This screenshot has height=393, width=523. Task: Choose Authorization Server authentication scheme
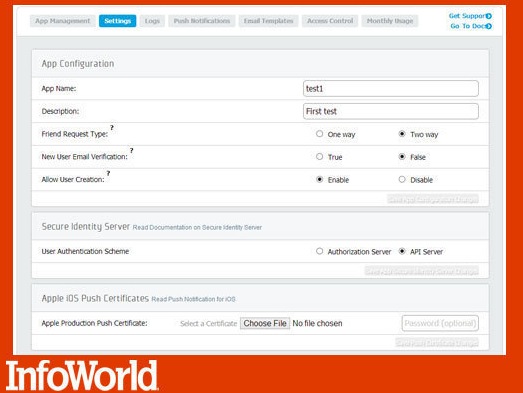(x=320, y=251)
